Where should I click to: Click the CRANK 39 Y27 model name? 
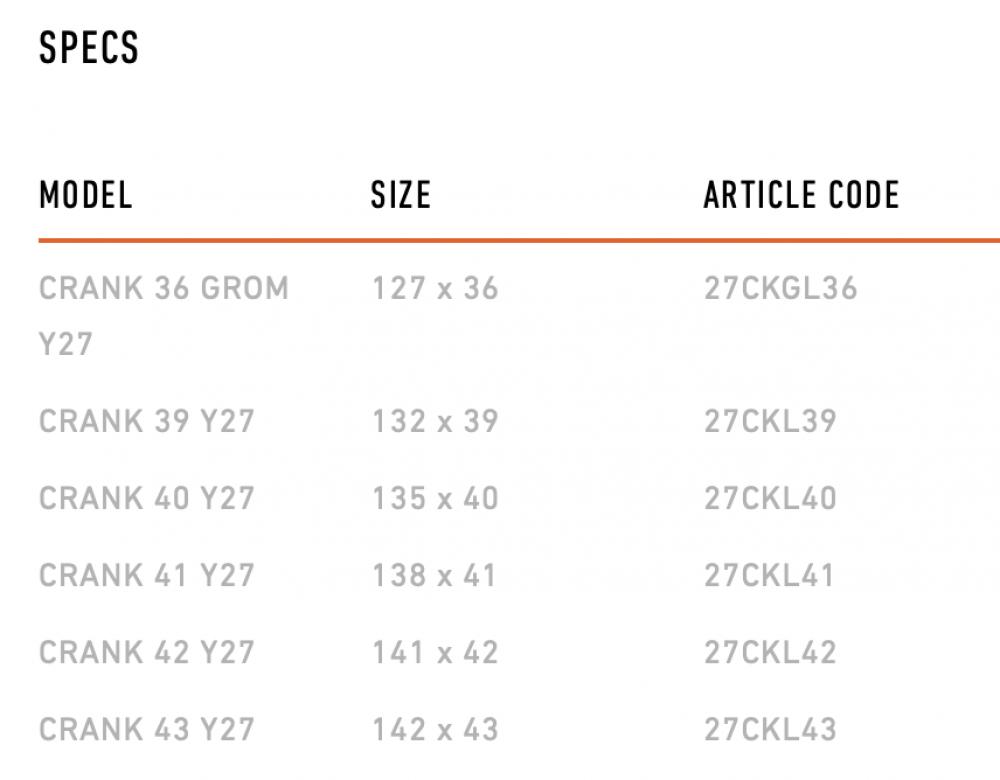[147, 422]
